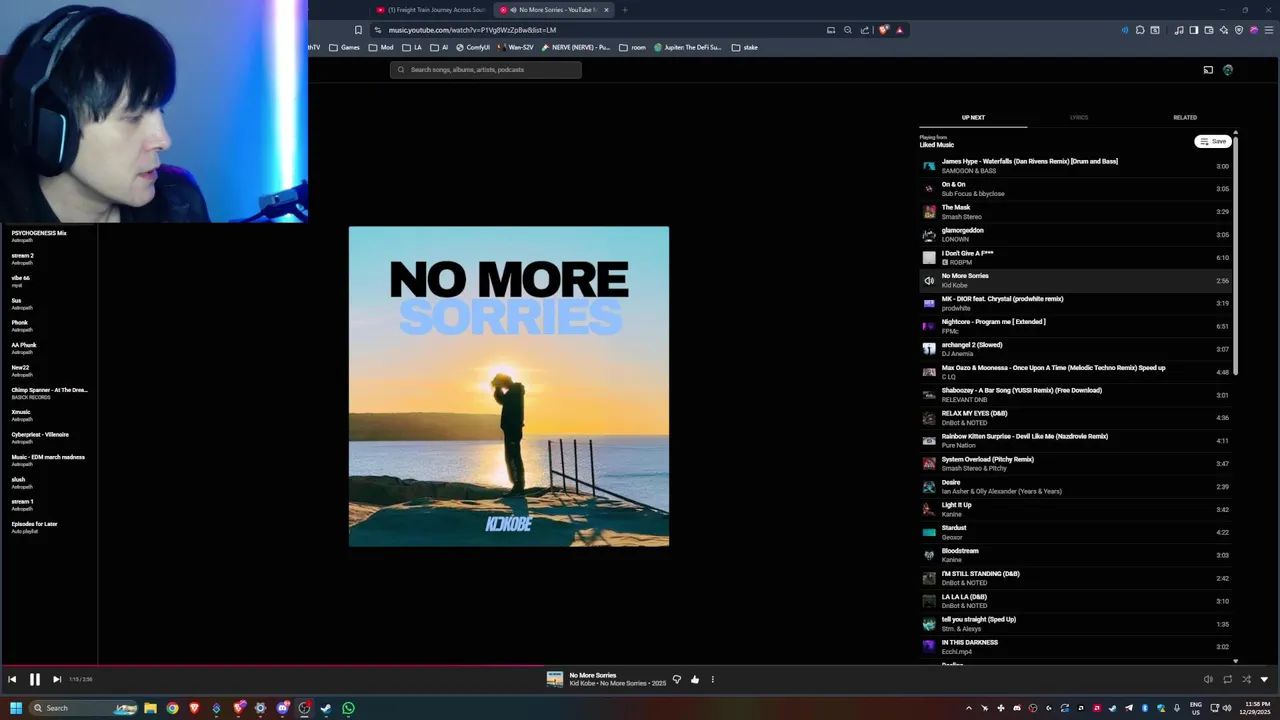The image size is (1280, 720).
Task: Toggle shuffle in player bar
Action: point(1246,680)
